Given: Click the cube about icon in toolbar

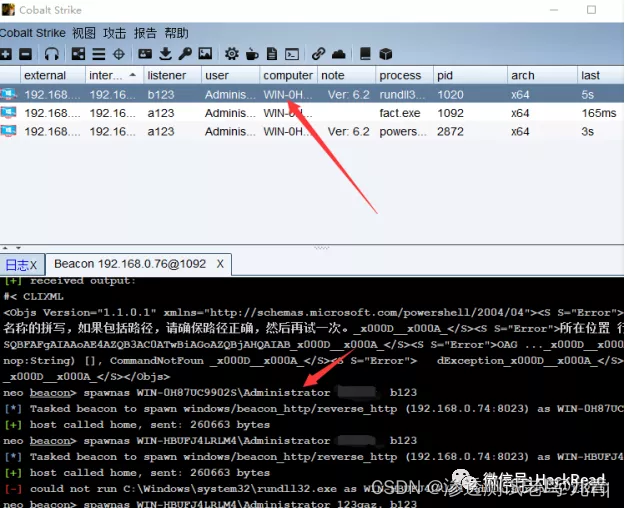Looking at the screenshot, I should click(x=385, y=53).
